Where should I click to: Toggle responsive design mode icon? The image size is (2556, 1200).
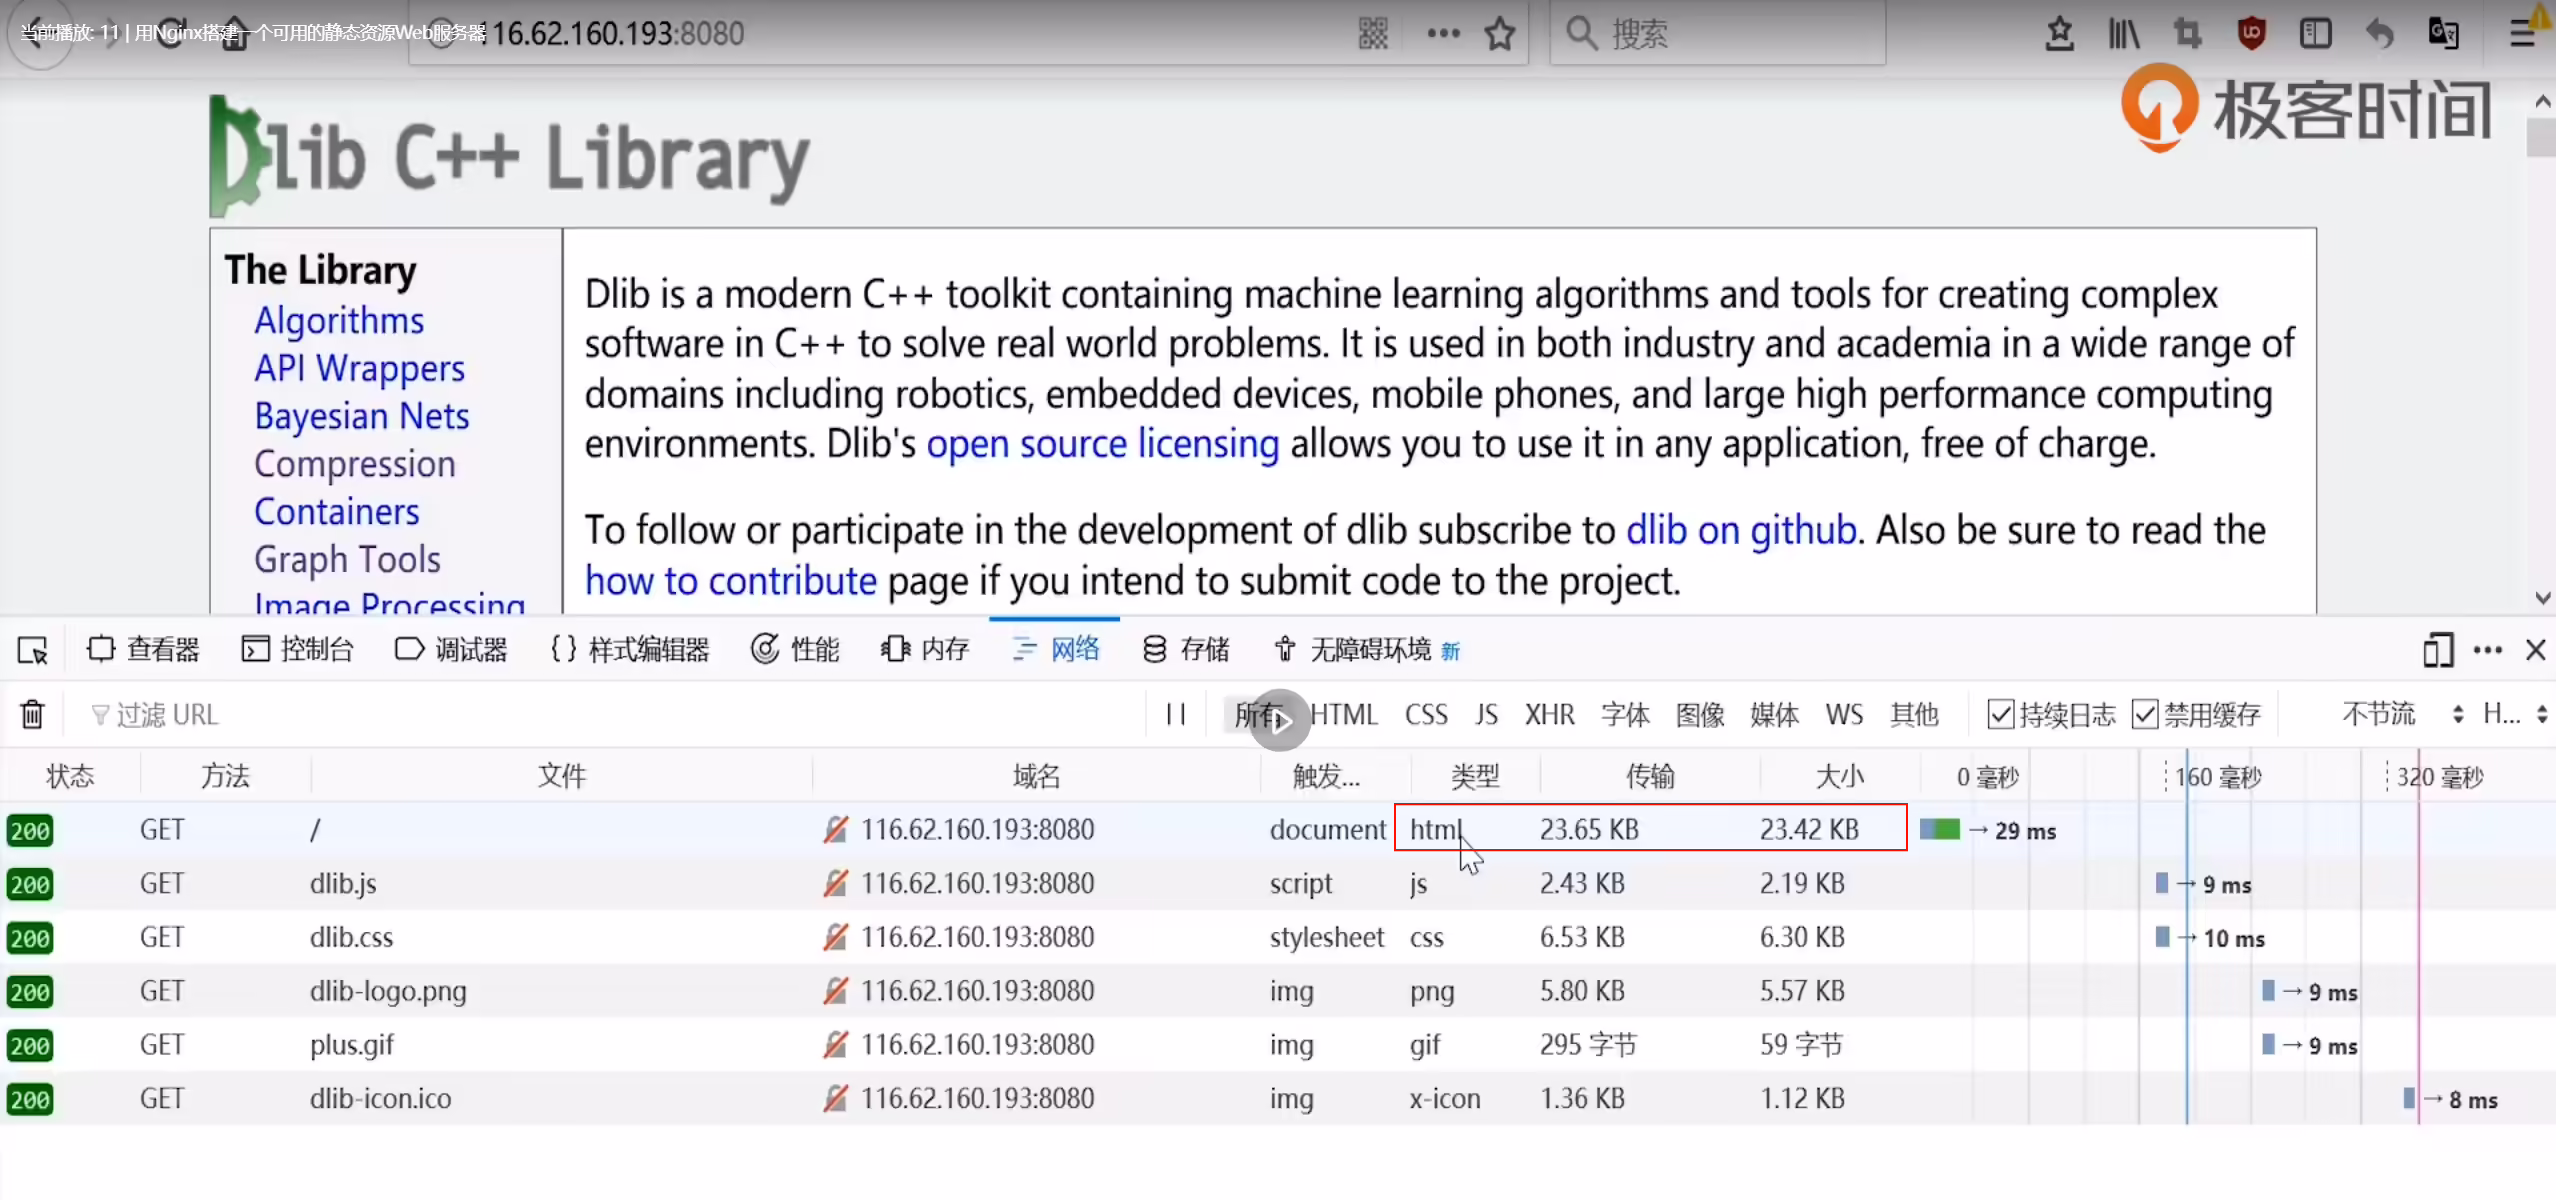[2438, 650]
